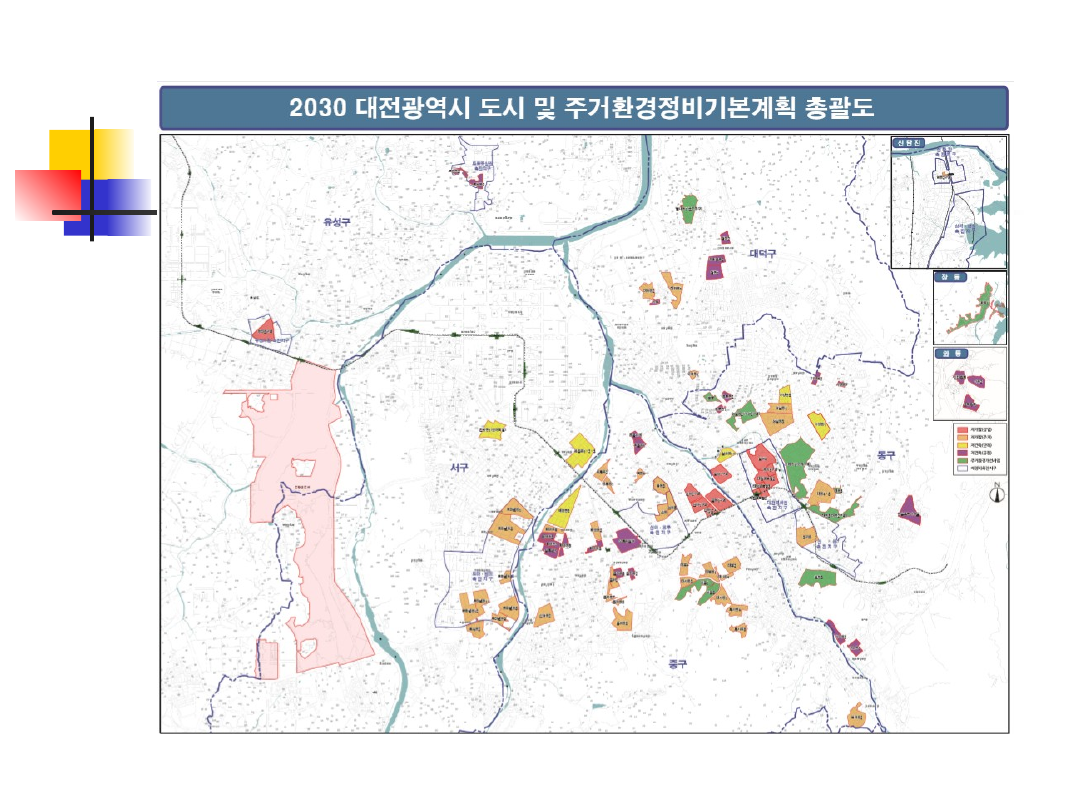Select the 대덕구 district label
Viewport: 1080px width, 810px height.
(762, 254)
